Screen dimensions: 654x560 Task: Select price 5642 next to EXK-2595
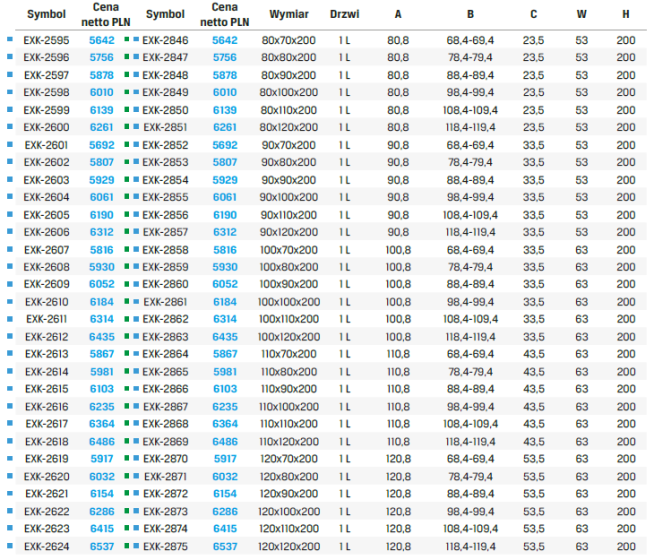102,40
